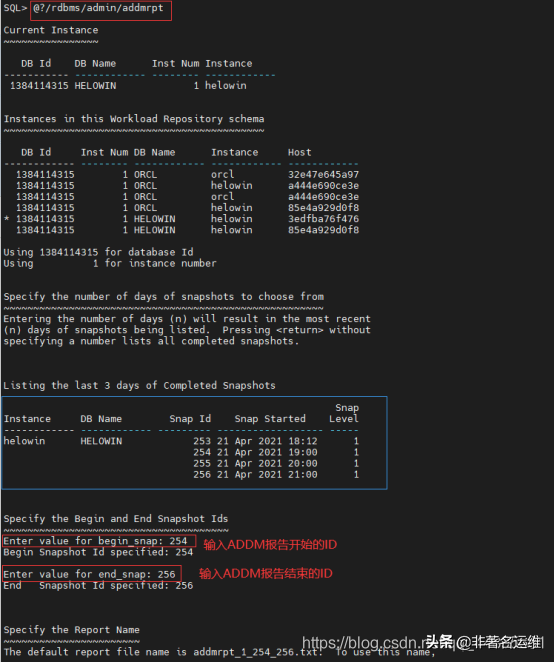
Task: Select the 'Specify the Report Name' heading
Action: pyautogui.click(x=71, y=630)
